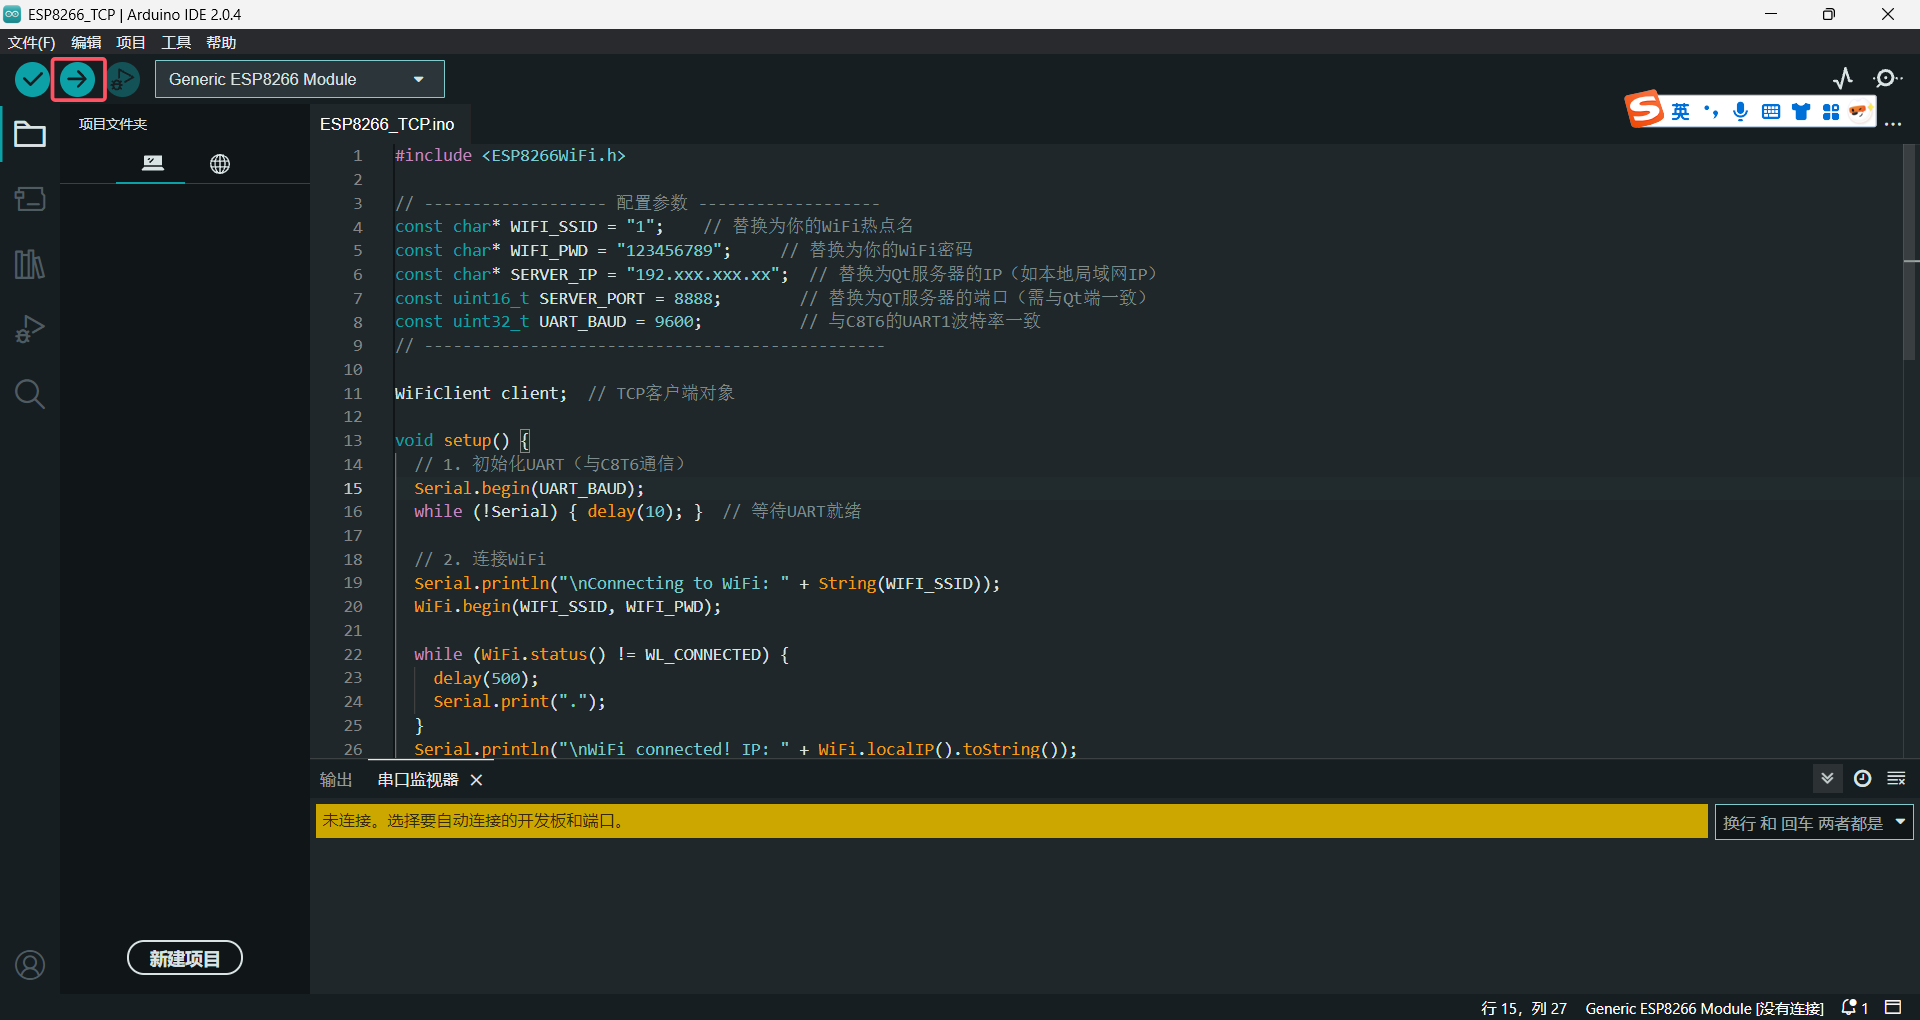The width and height of the screenshot is (1920, 1020).
Task: Click the Upload arrow button
Action: tap(77, 79)
